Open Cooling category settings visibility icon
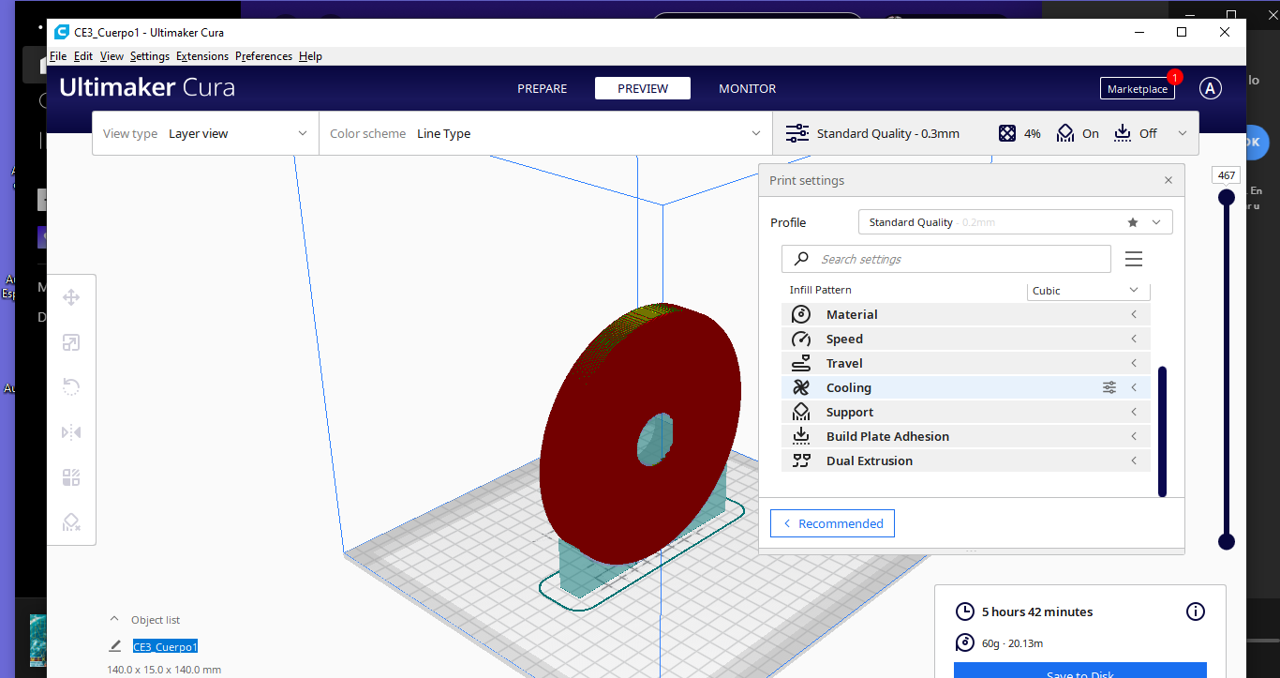This screenshot has height=678, width=1280. pyautogui.click(x=1109, y=388)
